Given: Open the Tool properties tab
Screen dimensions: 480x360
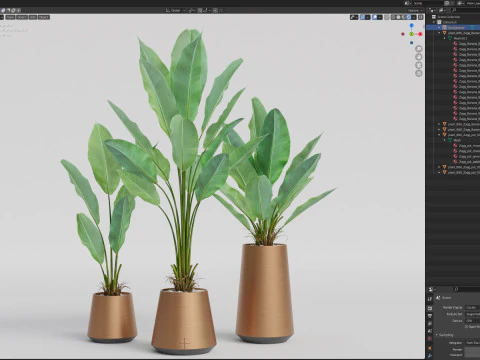Looking at the screenshot, I should [x=430, y=299].
